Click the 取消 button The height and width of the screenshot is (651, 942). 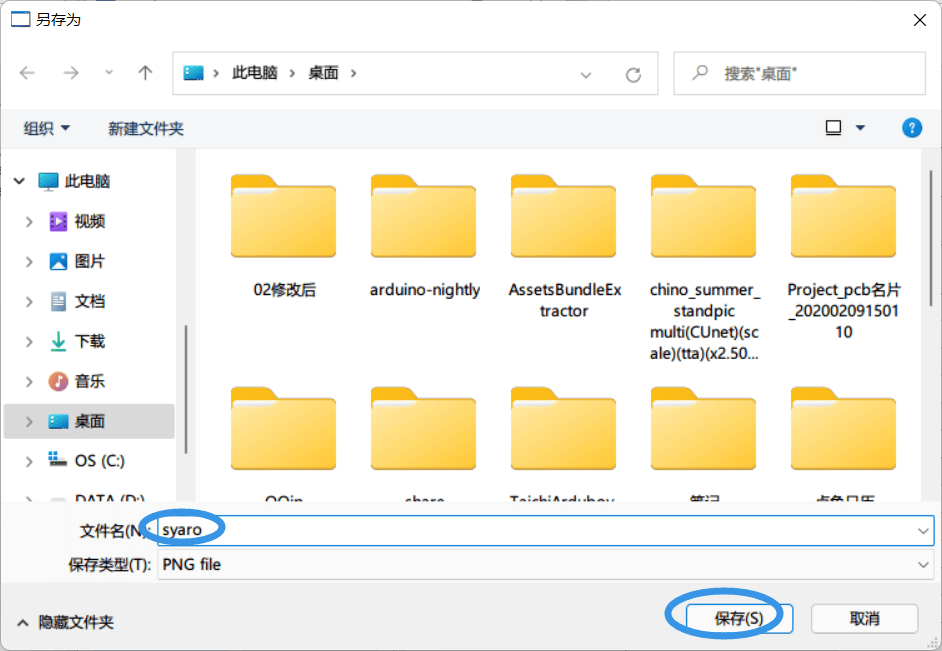865,619
